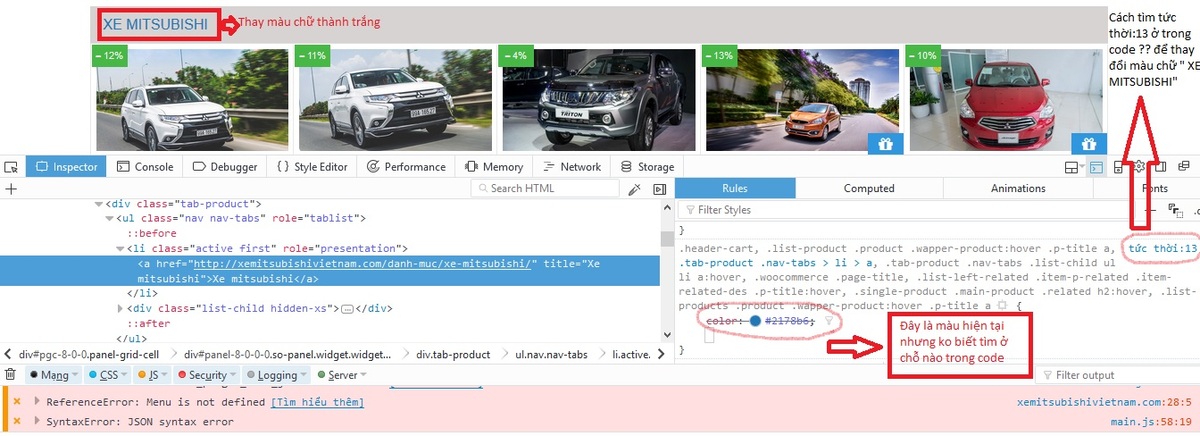Toggle the Security console filter
This screenshot has height=436, width=1200.
[x=208, y=375]
